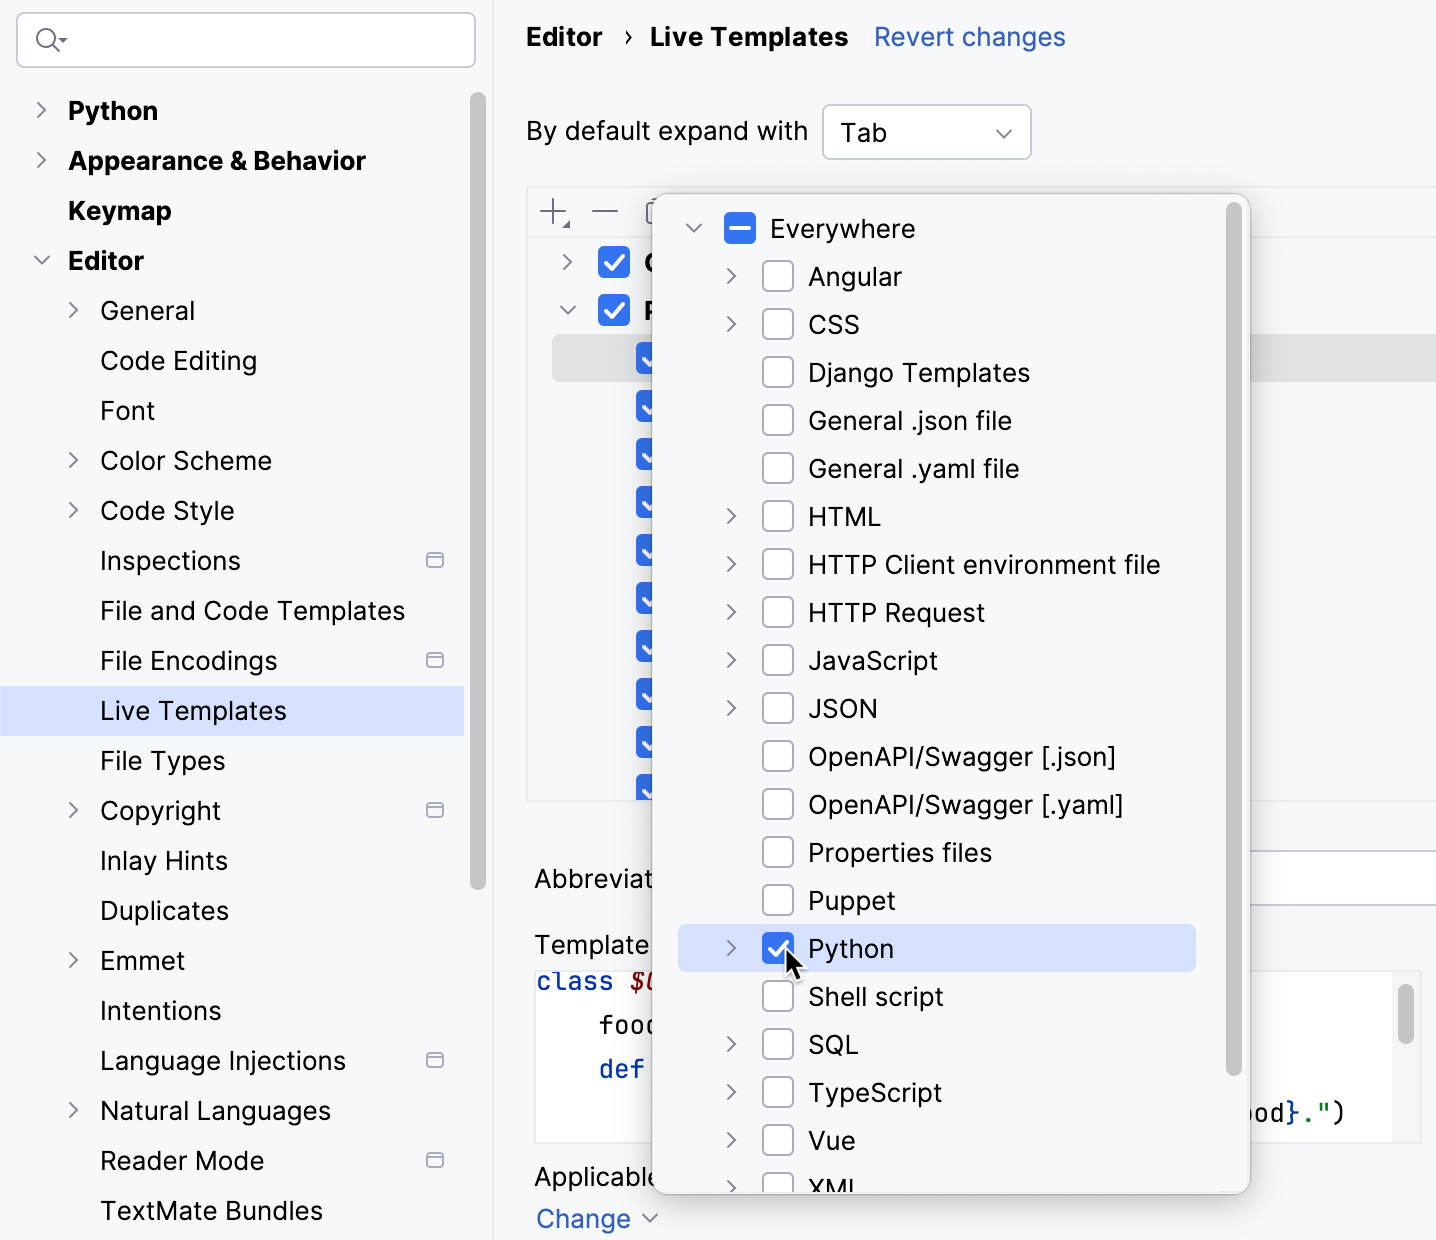
Task: Click the project-level settings icon beside Inspections
Action: point(435,560)
